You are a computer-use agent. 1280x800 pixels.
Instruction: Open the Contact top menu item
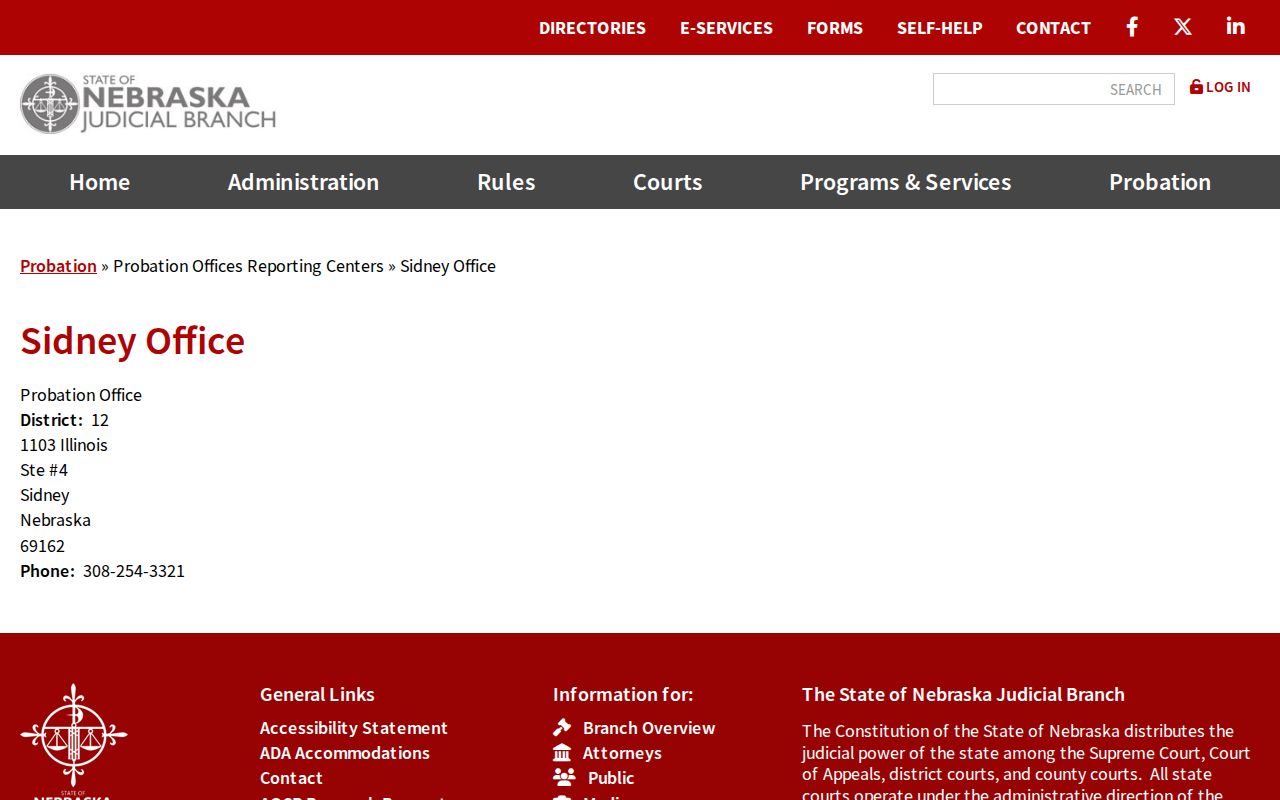1053,28
